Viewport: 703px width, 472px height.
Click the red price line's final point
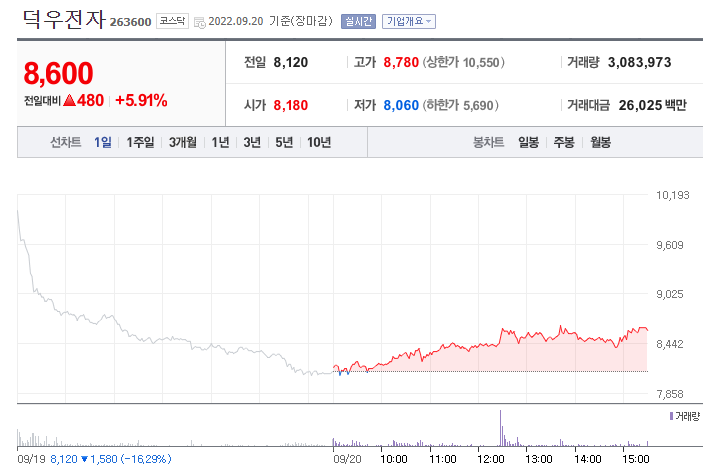pos(647,330)
